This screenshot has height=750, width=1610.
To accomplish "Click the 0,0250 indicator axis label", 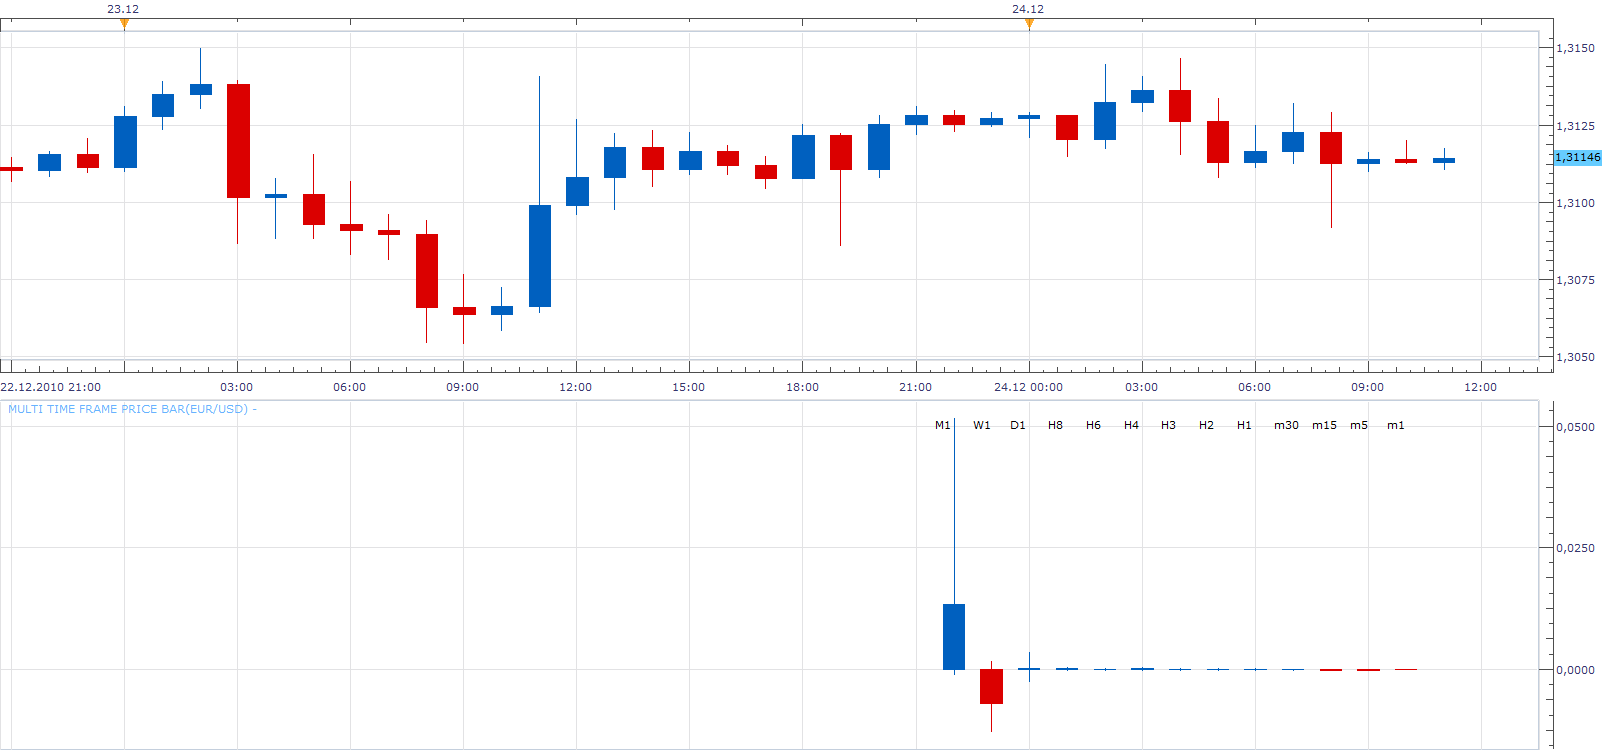I will 1576,548.
